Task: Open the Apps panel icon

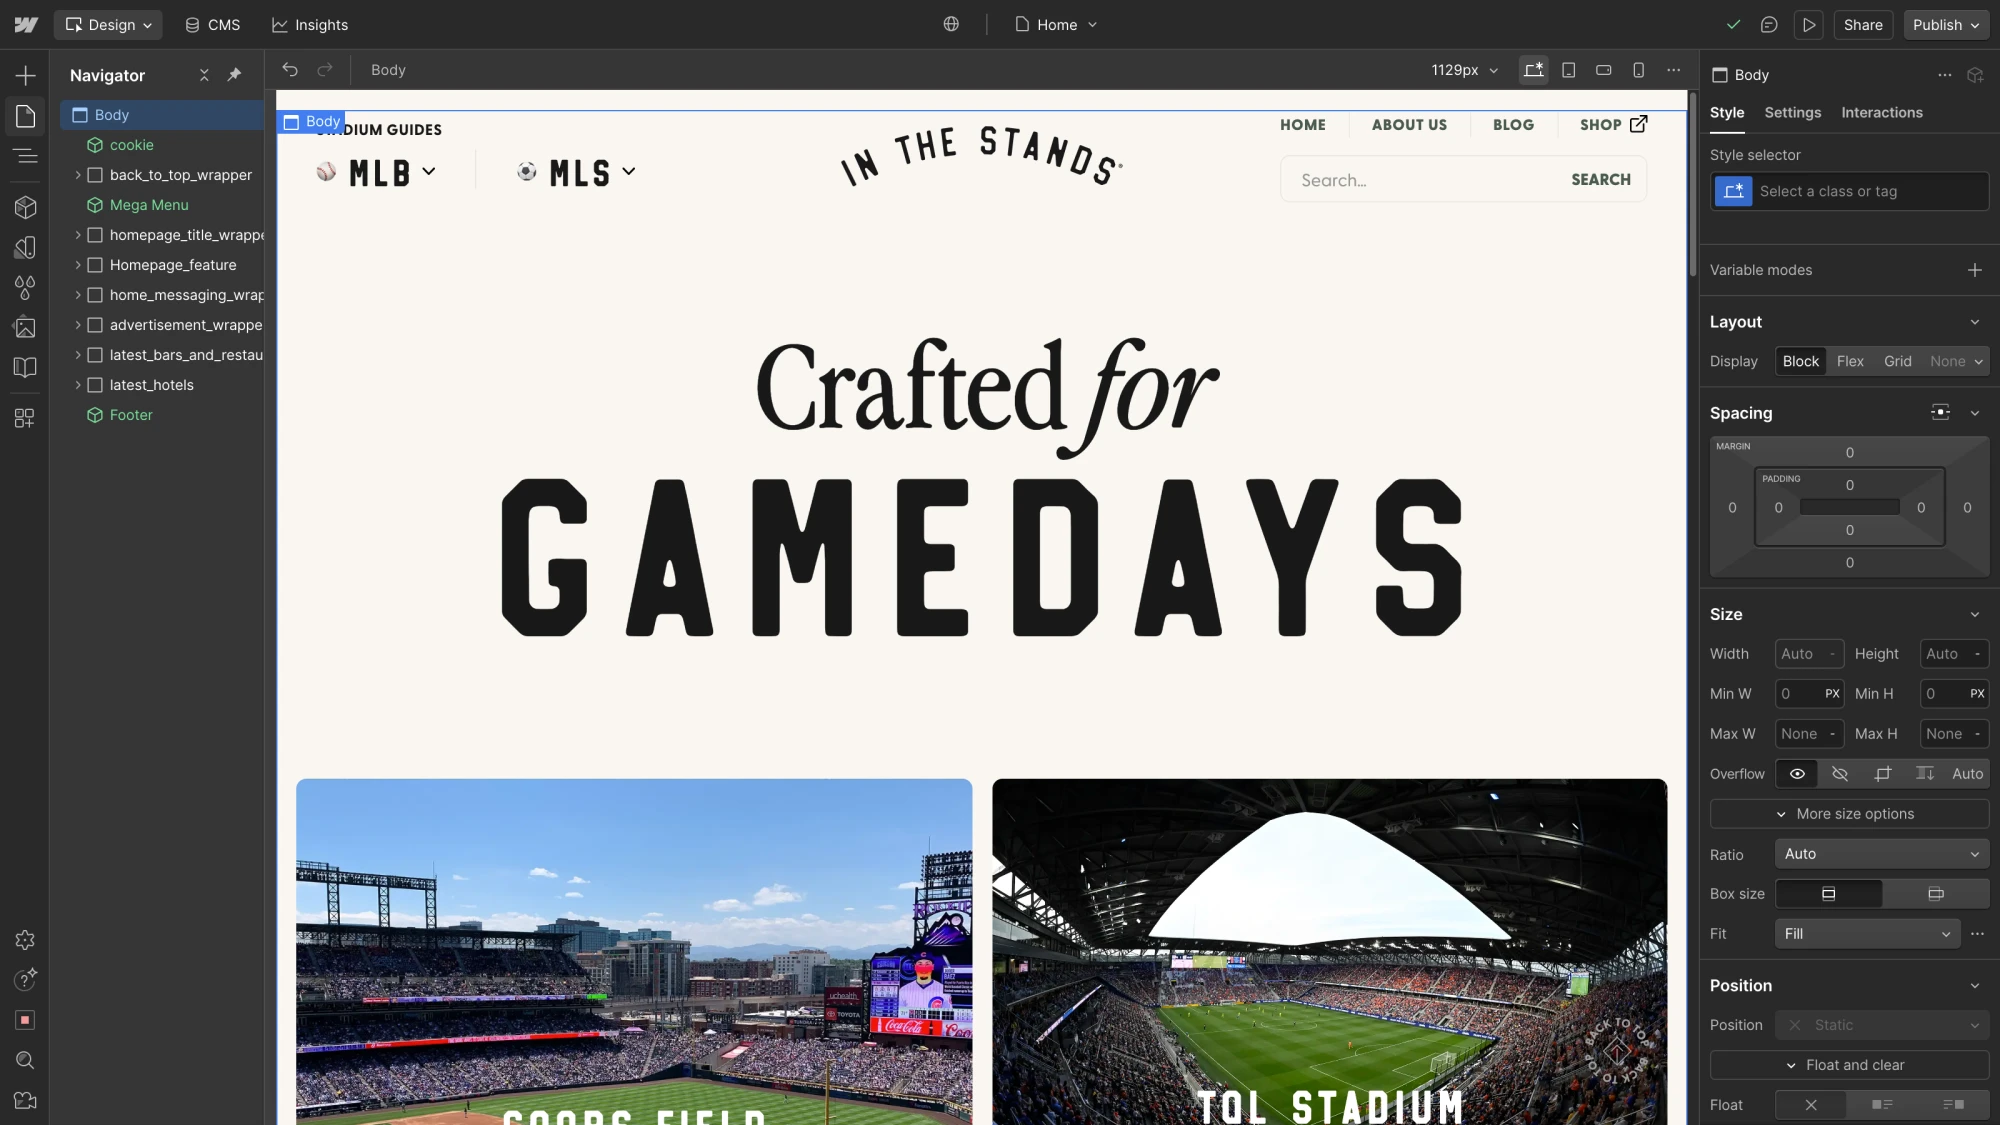Action: (x=25, y=418)
